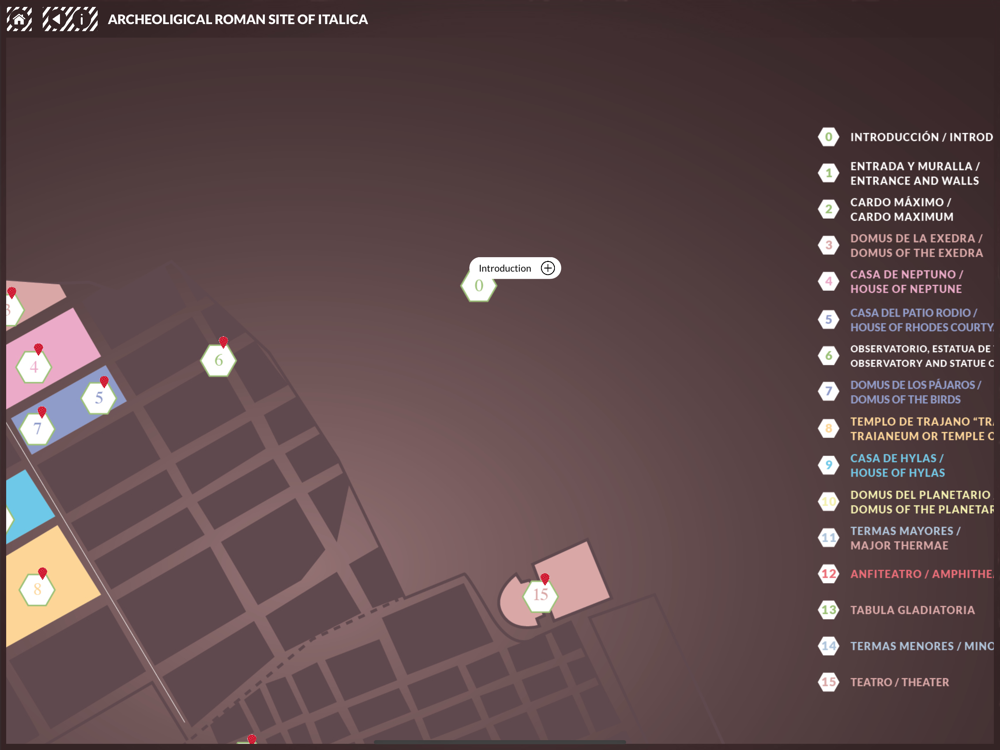This screenshot has width=1000, height=750.
Task: Open Observatory and Statue legend entry
Action: (x=906, y=356)
